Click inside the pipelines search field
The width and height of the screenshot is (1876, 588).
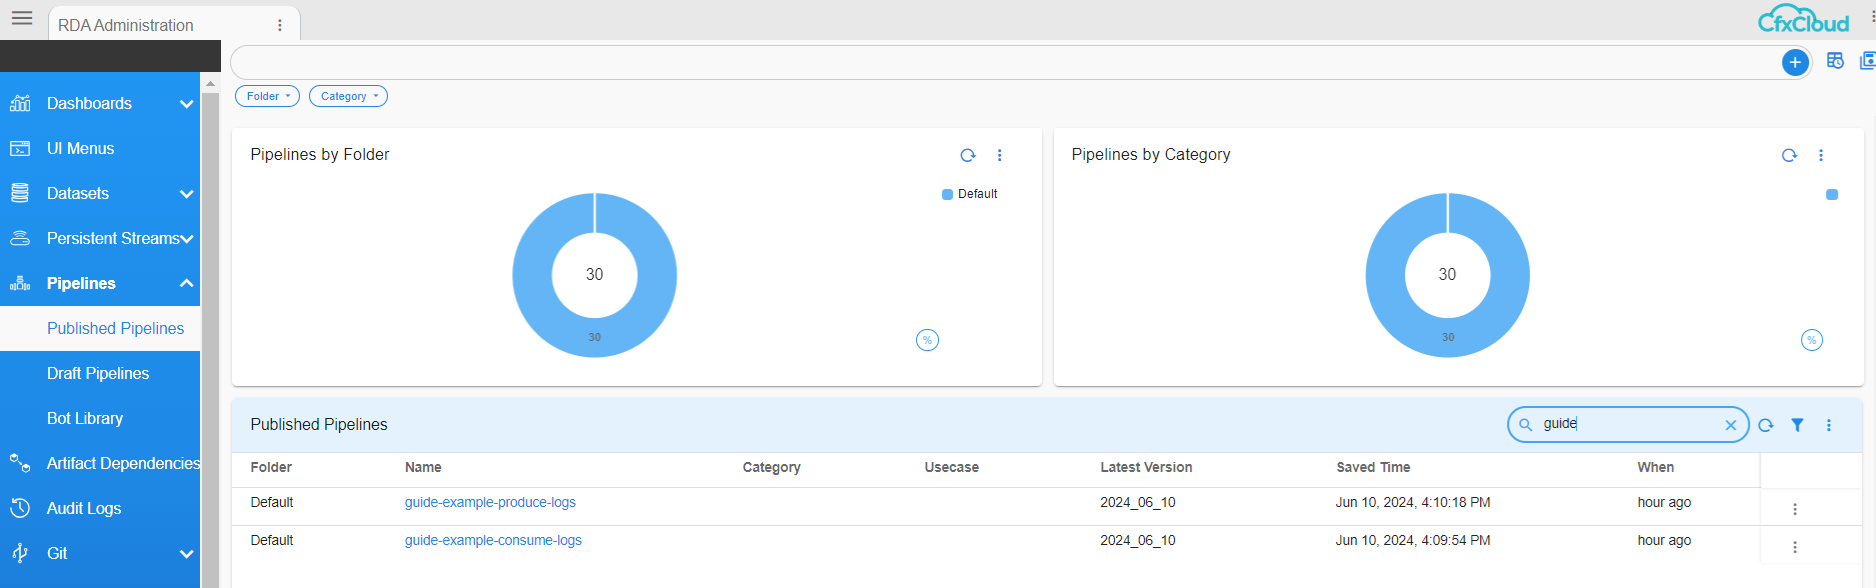click(x=1625, y=424)
